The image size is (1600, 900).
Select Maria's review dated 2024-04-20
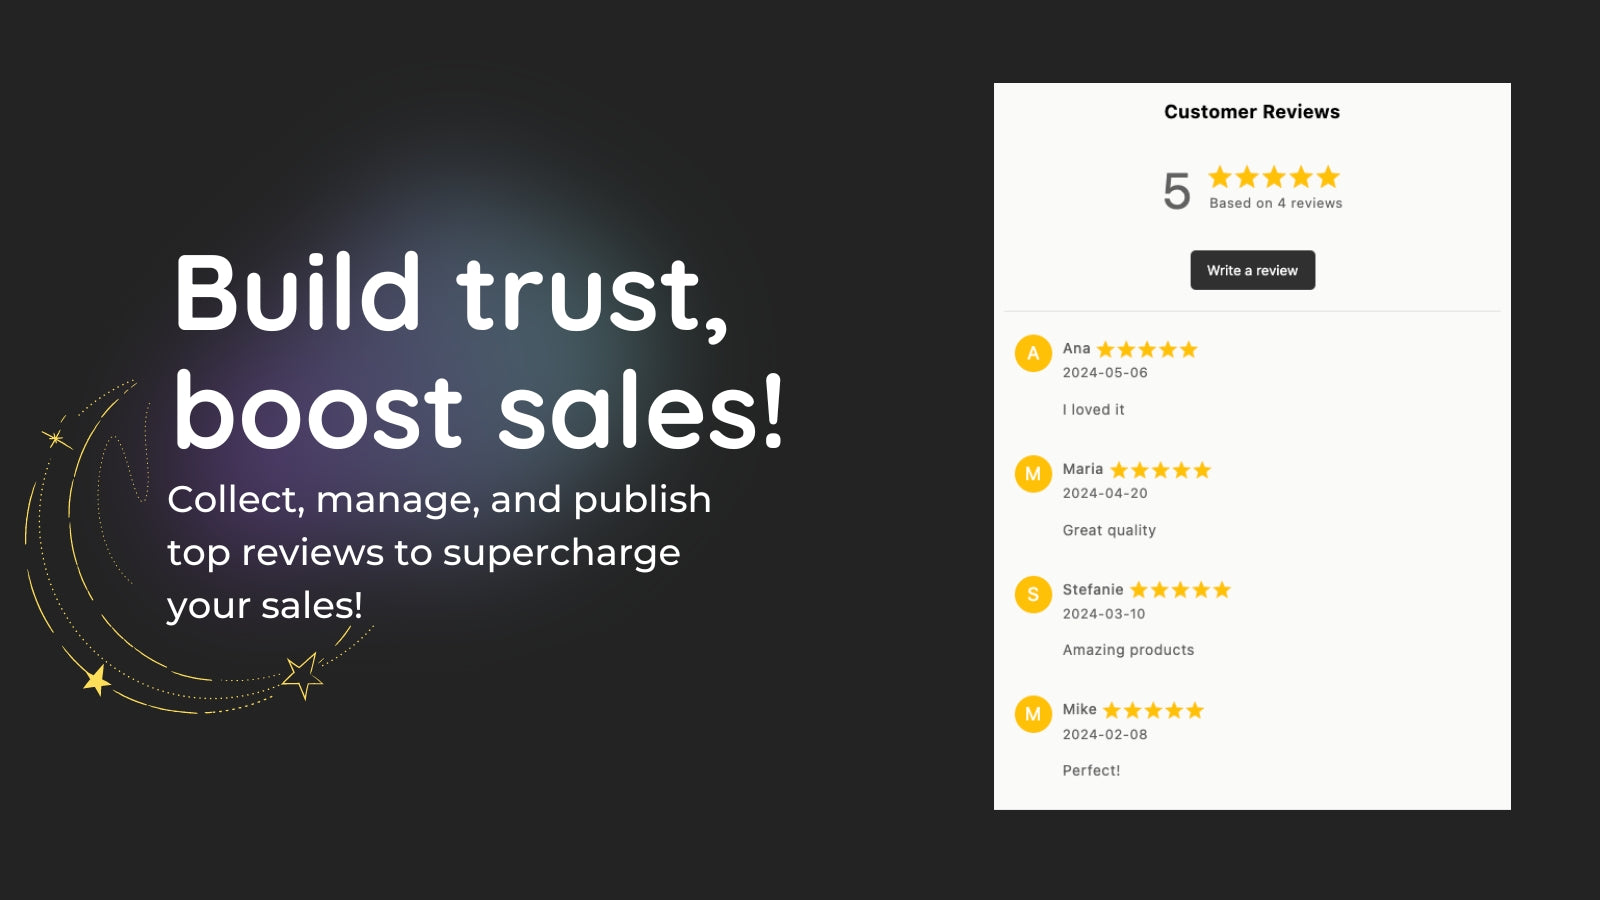pos(1104,493)
